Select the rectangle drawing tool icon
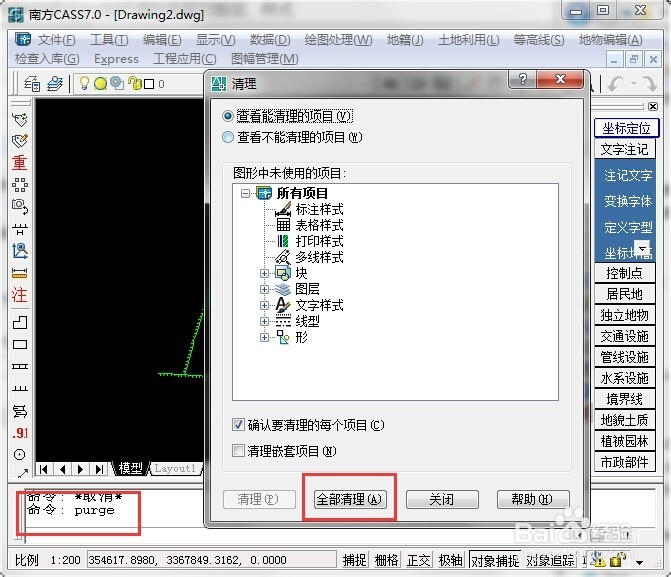Image resolution: width=671 pixels, height=577 pixels. click(20, 345)
